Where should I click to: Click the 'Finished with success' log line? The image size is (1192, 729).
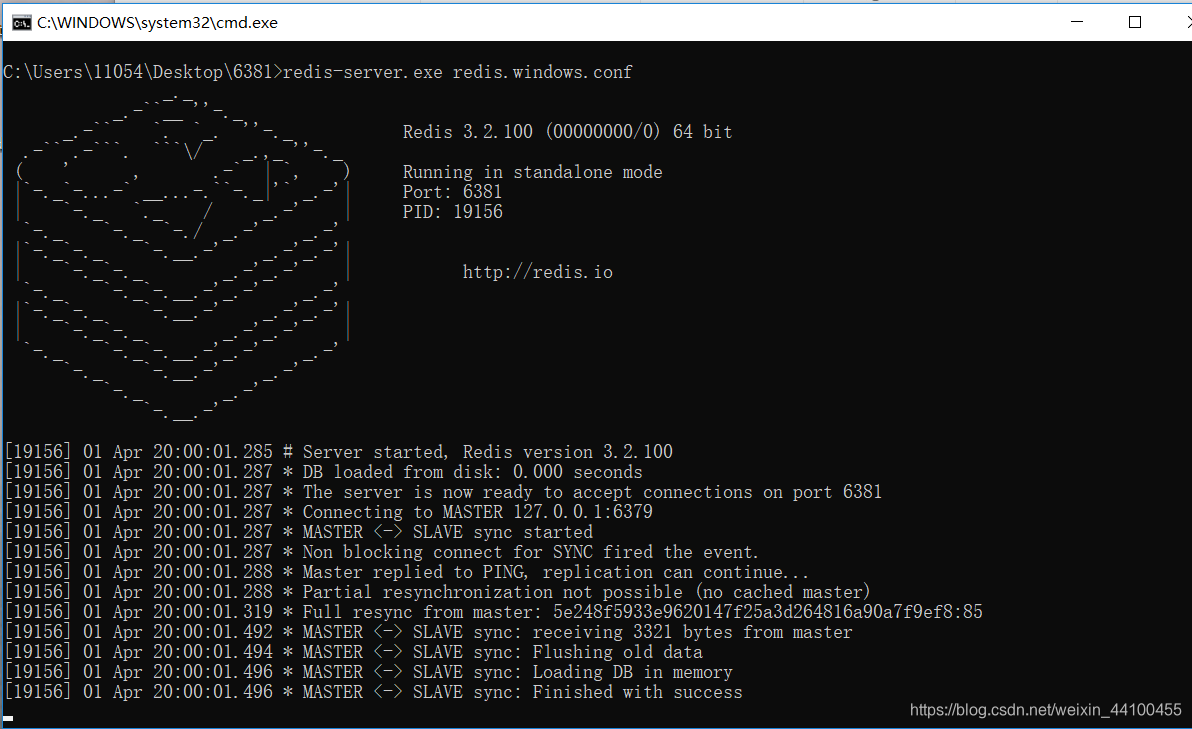373,692
